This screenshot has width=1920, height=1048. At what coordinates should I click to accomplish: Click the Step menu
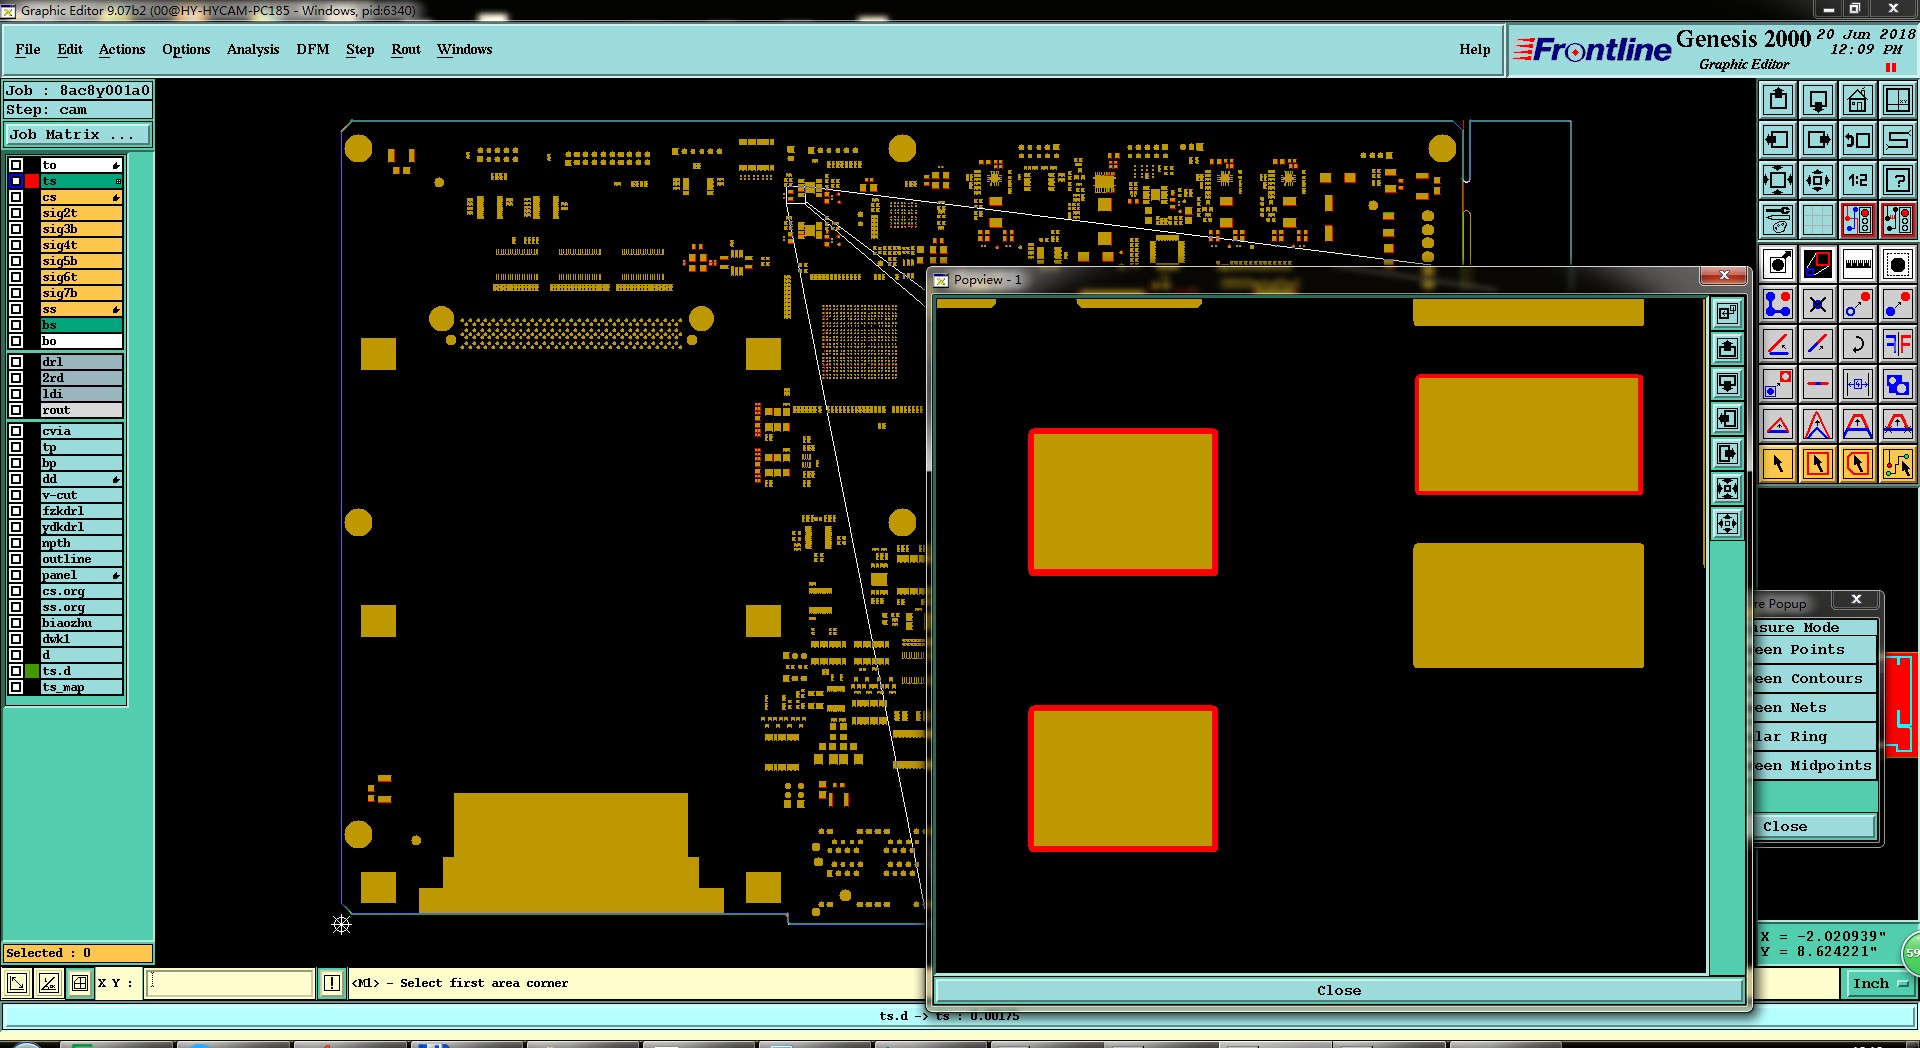[x=360, y=49]
